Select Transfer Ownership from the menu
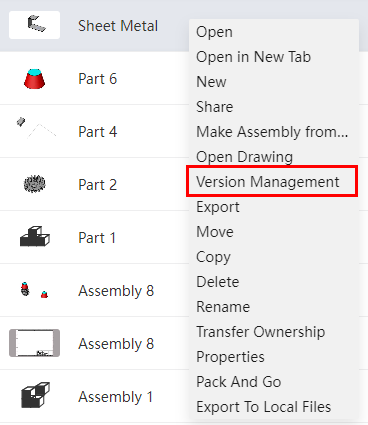 tap(260, 332)
